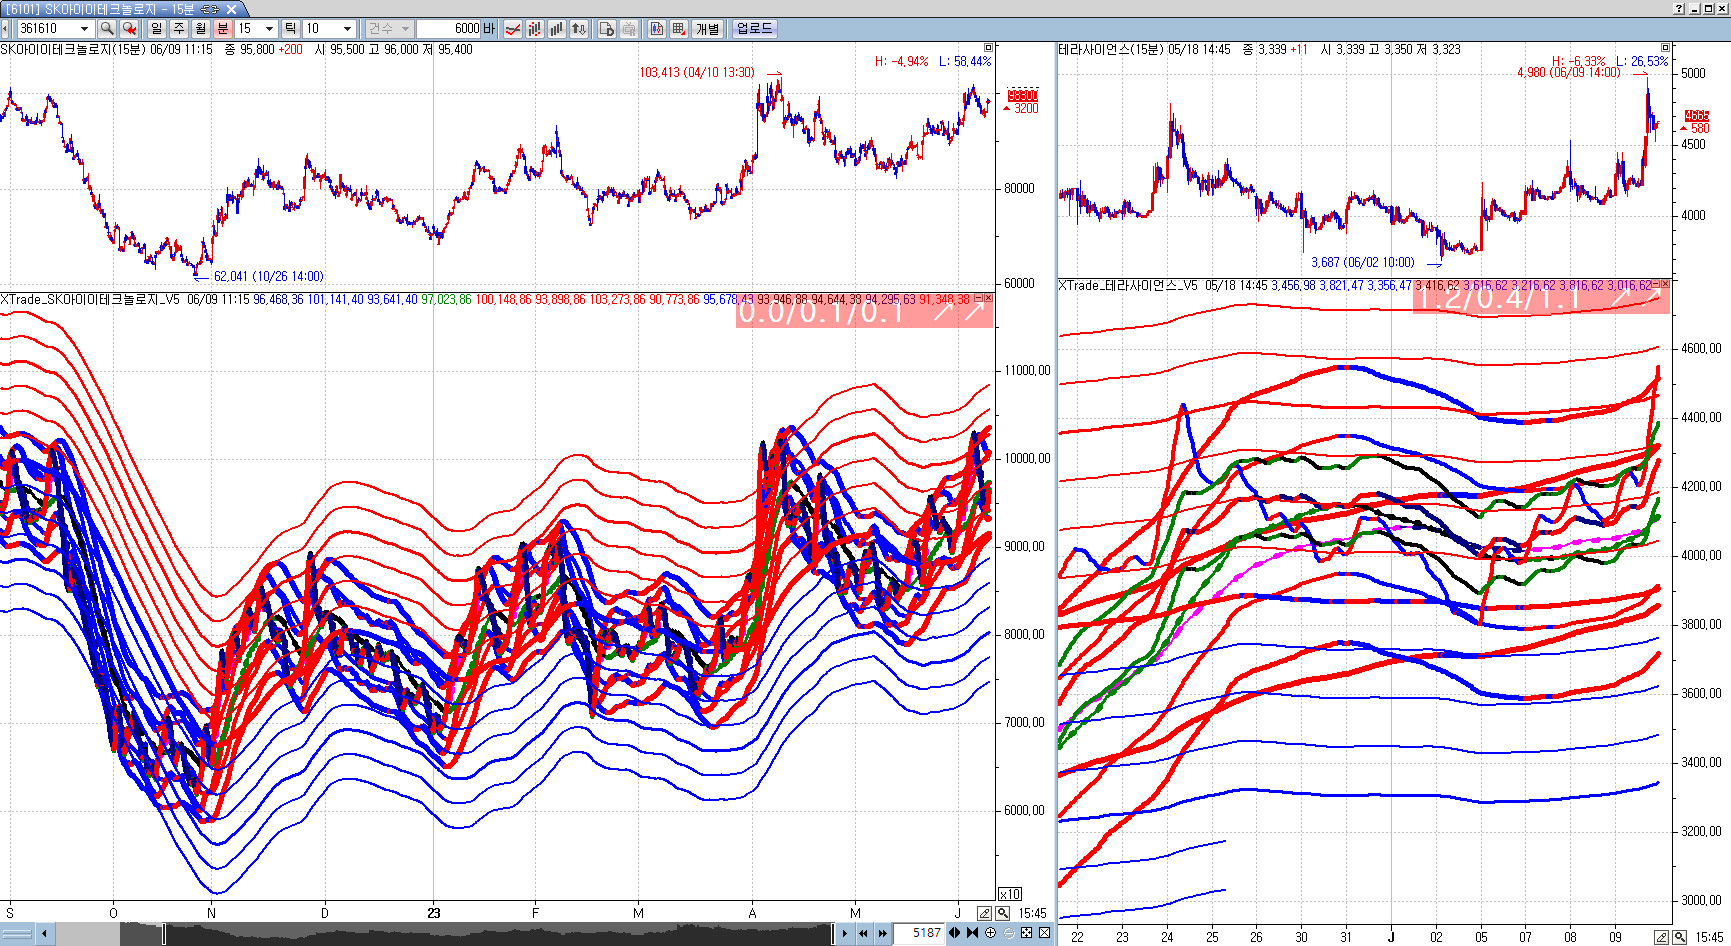Click the stock search magnifier icon

pos(107,29)
